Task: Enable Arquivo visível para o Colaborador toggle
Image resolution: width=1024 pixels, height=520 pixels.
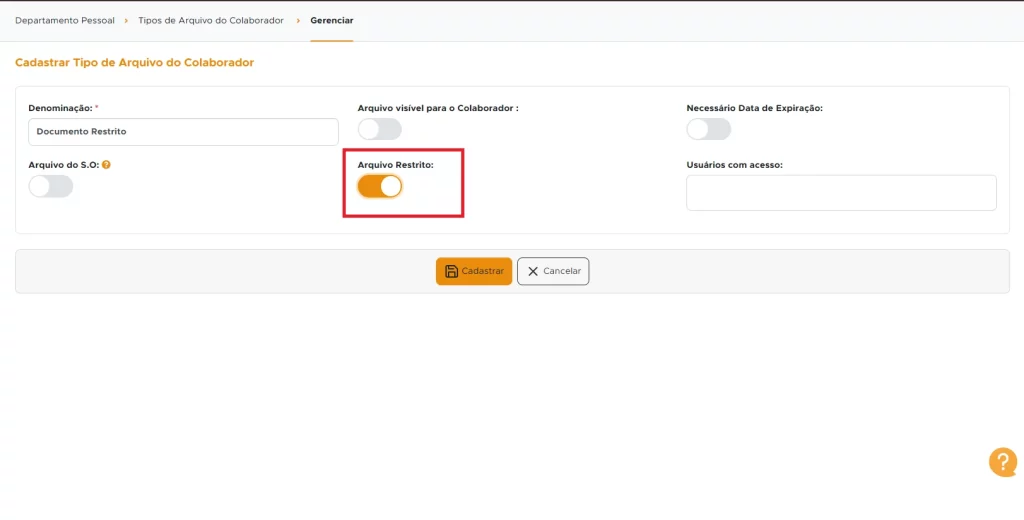Action: [x=380, y=129]
